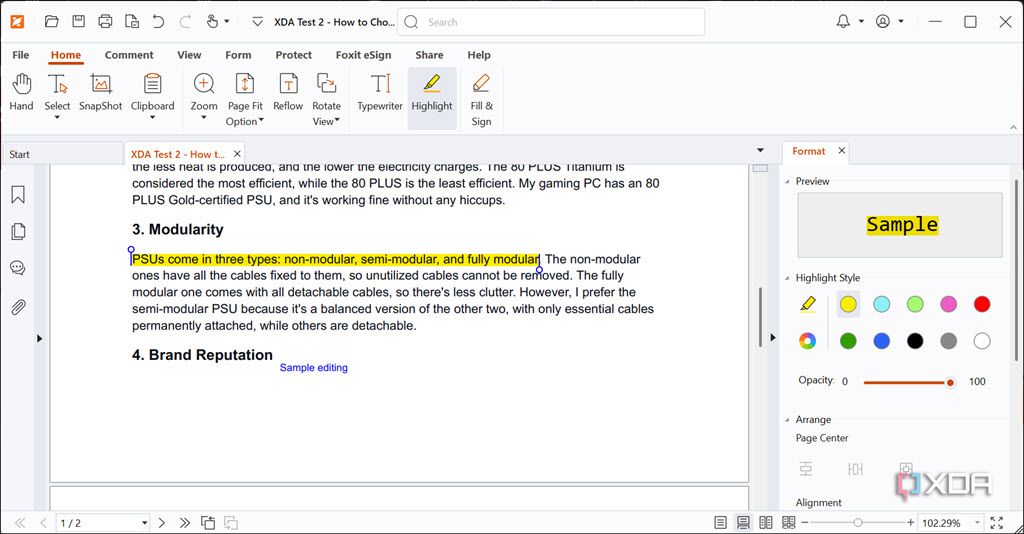Toggle the Highlight tool
The width and height of the screenshot is (1024, 534).
tap(432, 97)
